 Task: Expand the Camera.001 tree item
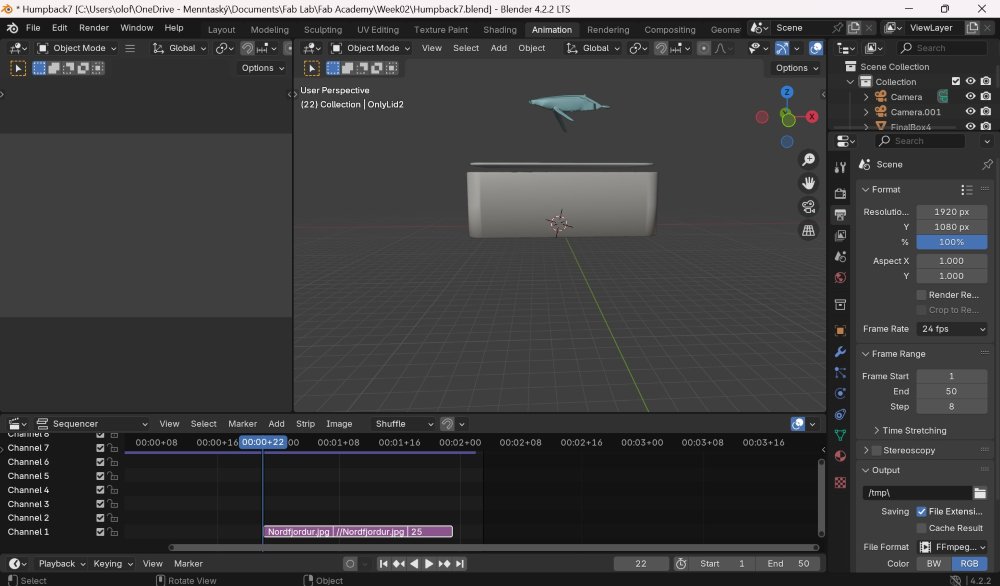coord(865,112)
